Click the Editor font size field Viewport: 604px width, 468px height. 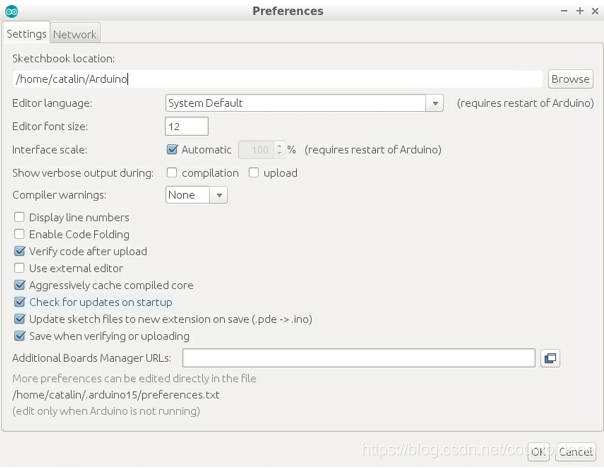[x=186, y=126]
